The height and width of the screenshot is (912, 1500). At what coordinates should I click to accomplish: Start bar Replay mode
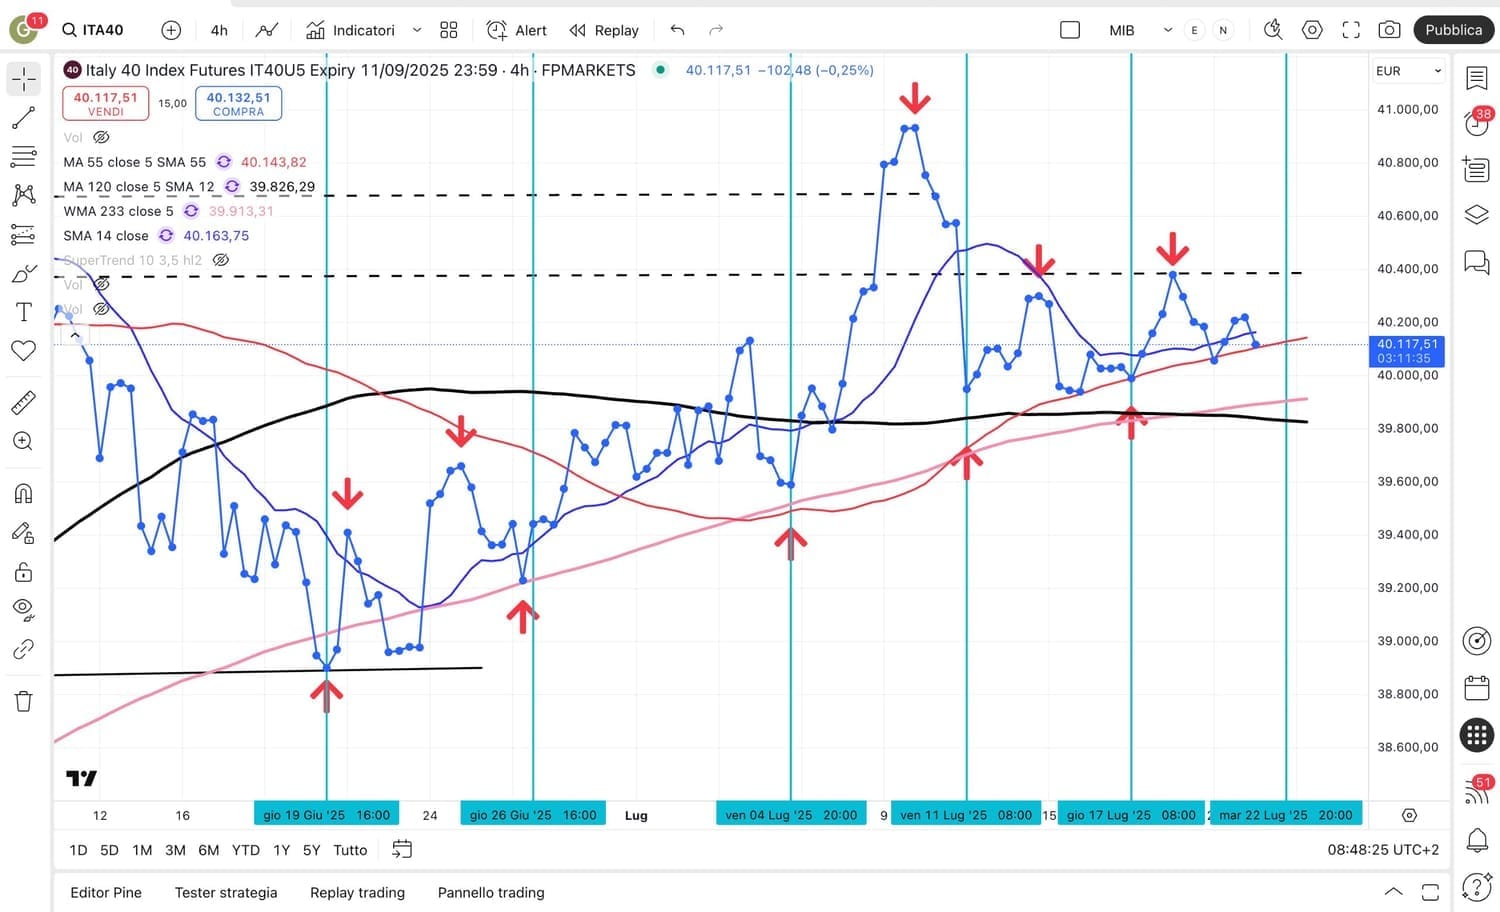tap(604, 30)
